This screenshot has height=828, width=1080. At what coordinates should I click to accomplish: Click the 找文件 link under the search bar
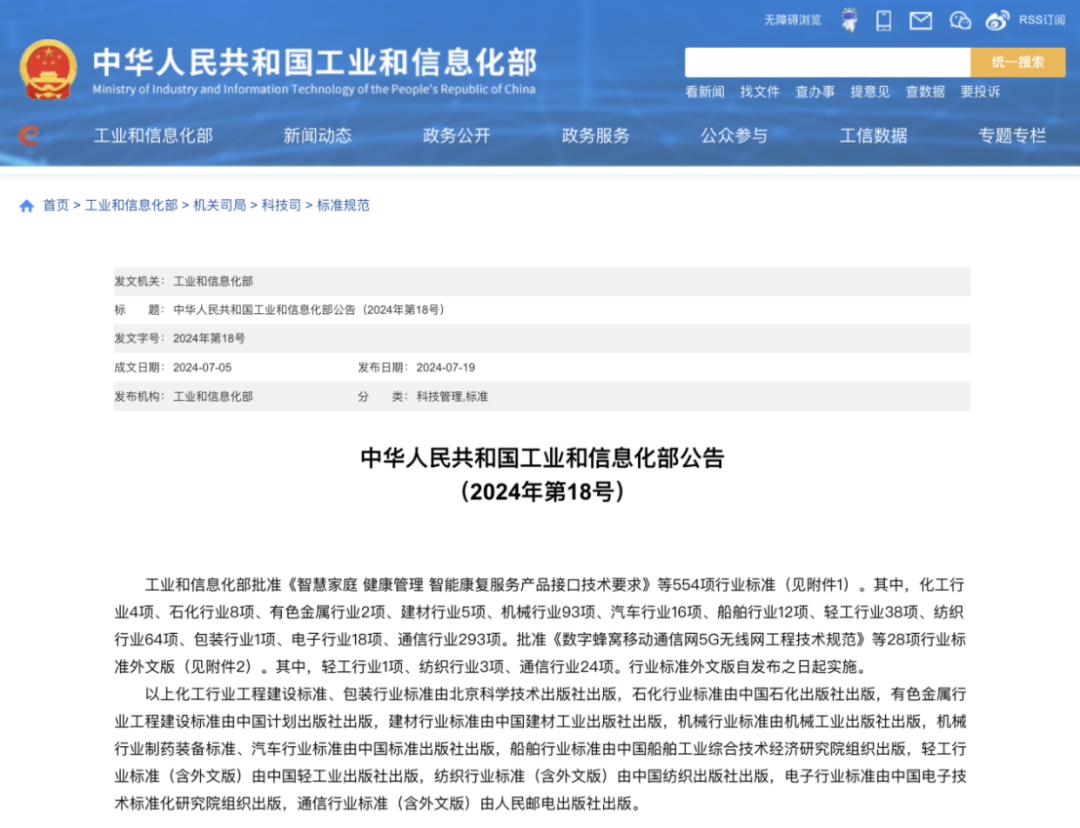[760, 92]
